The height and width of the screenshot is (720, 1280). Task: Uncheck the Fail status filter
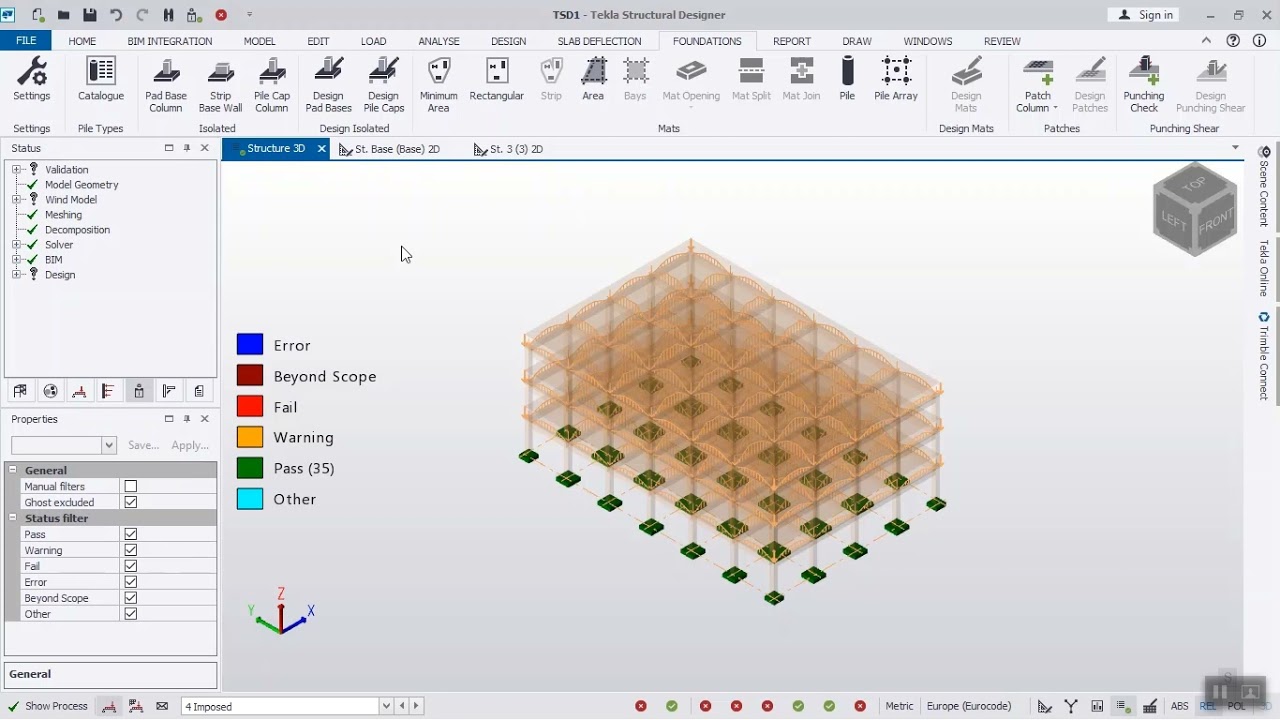point(131,566)
